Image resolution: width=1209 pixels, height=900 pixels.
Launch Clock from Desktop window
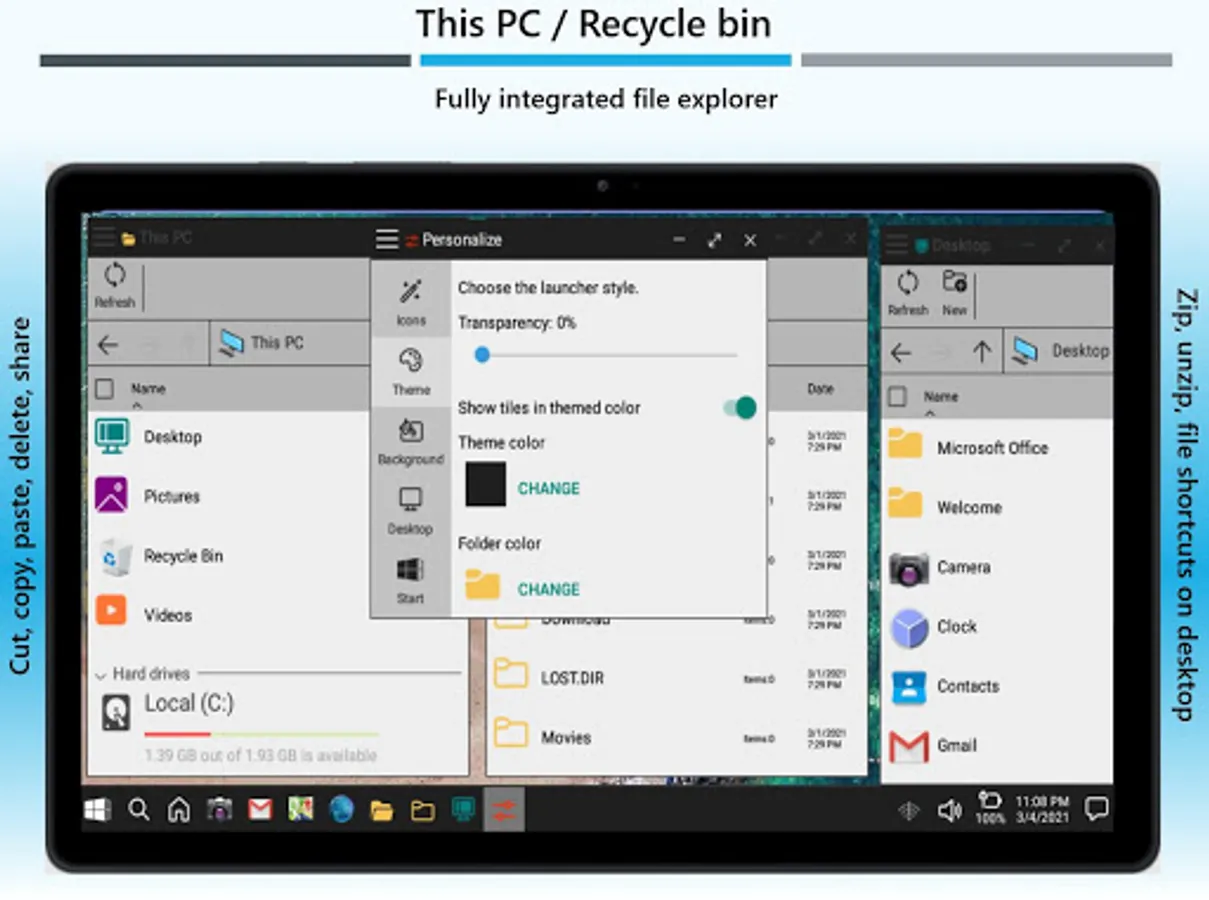933,627
